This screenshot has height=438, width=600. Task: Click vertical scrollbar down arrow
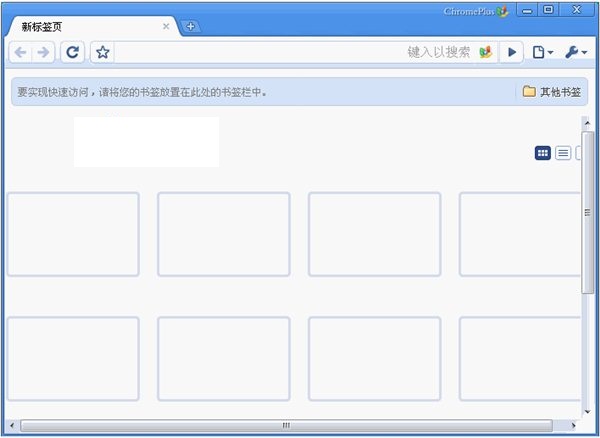(x=587, y=412)
